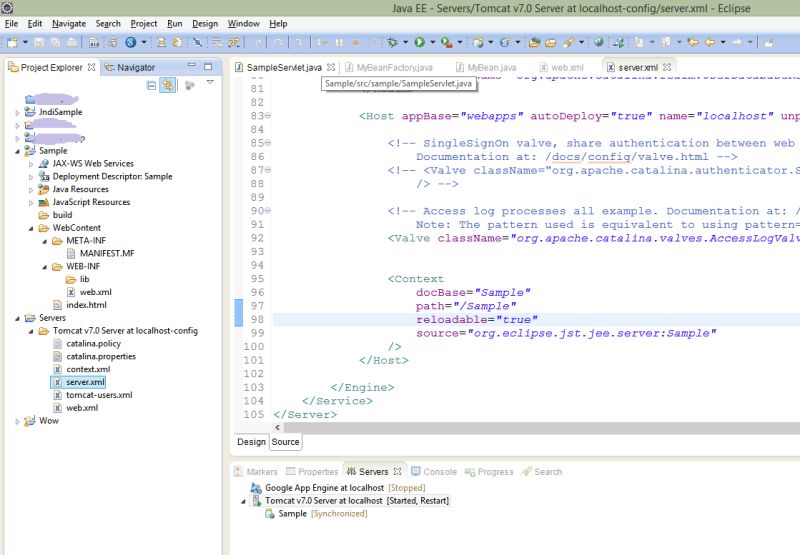Click the Open Task folder icon
The image size is (800, 555).
[551, 42]
